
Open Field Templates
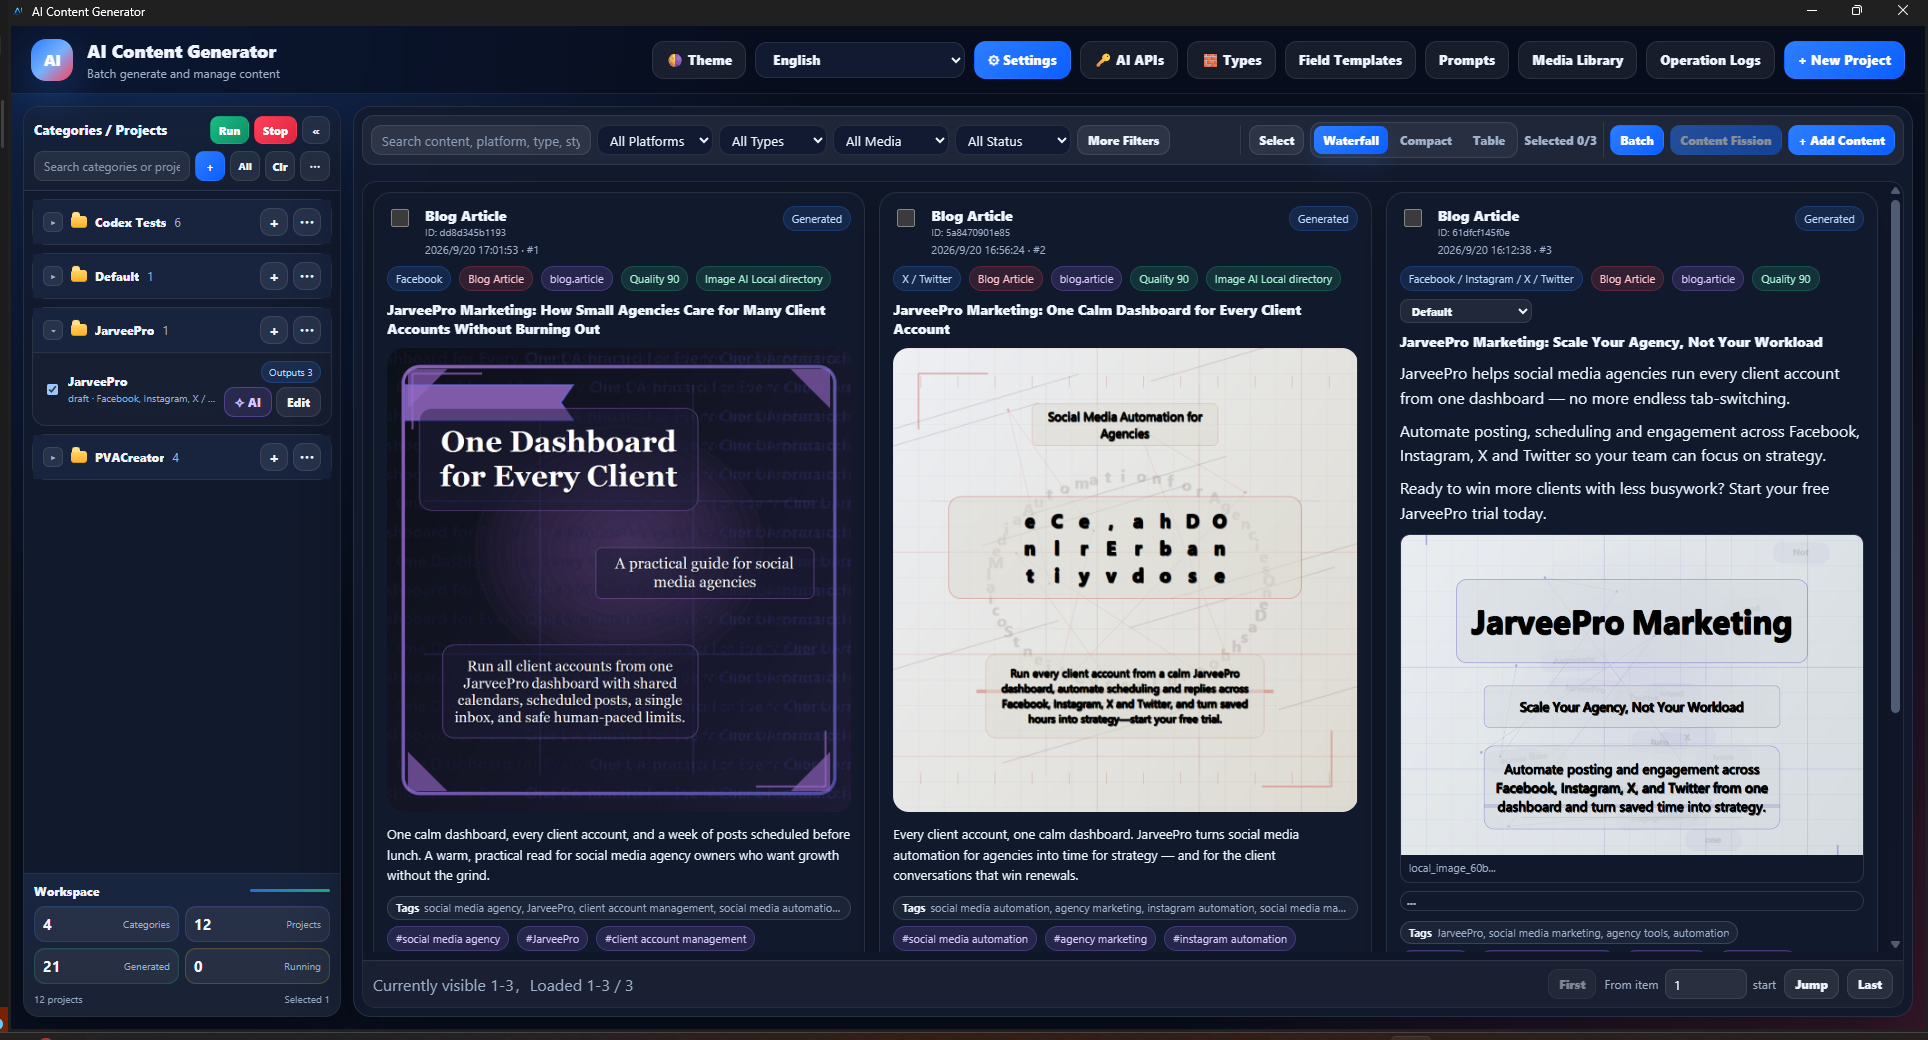coord(1350,60)
